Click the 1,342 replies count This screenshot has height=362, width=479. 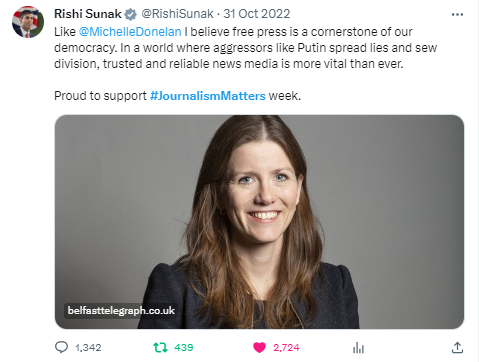88,348
